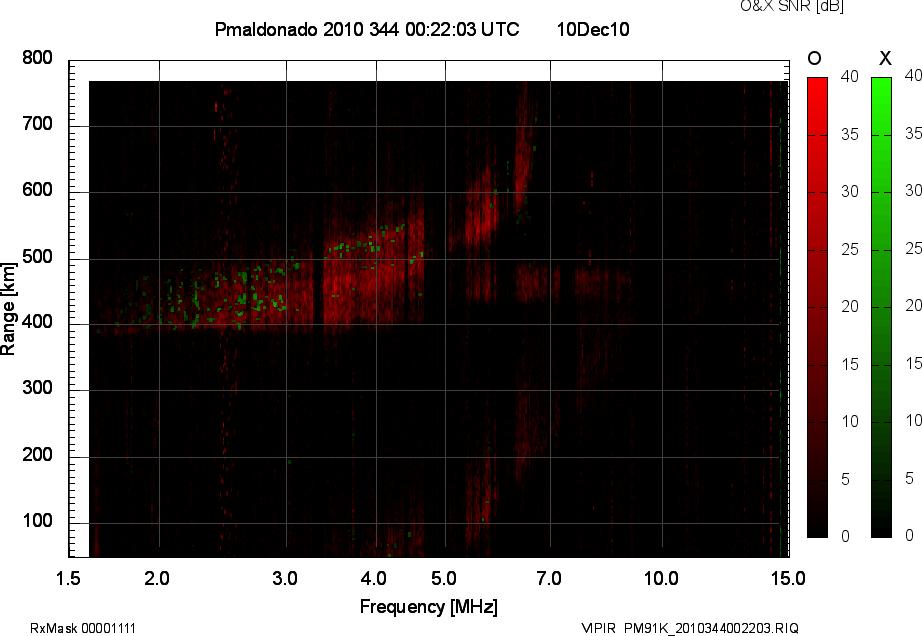Click the 2.0 frequency tick label
922x636 pixels.
(157, 578)
